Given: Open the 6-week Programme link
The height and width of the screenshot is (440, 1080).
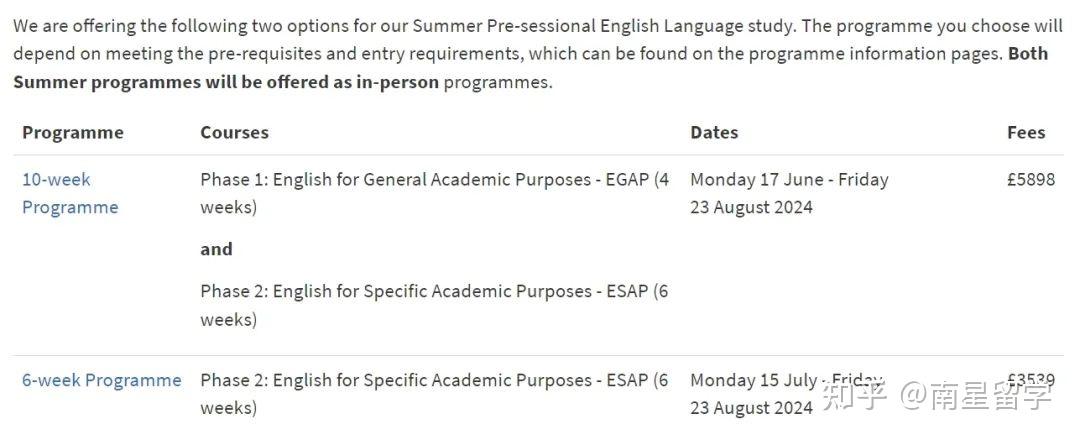Looking at the screenshot, I should pyautogui.click(x=101, y=380).
